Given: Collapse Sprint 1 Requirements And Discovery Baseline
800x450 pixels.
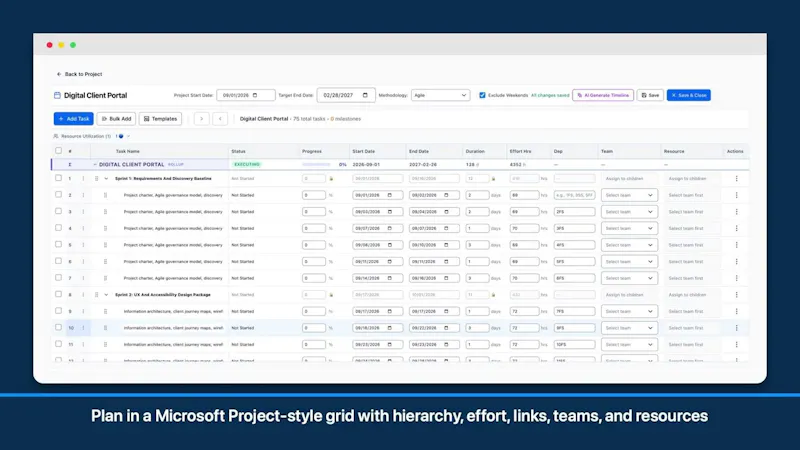Looking at the screenshot, I should (x=106, y=179).
